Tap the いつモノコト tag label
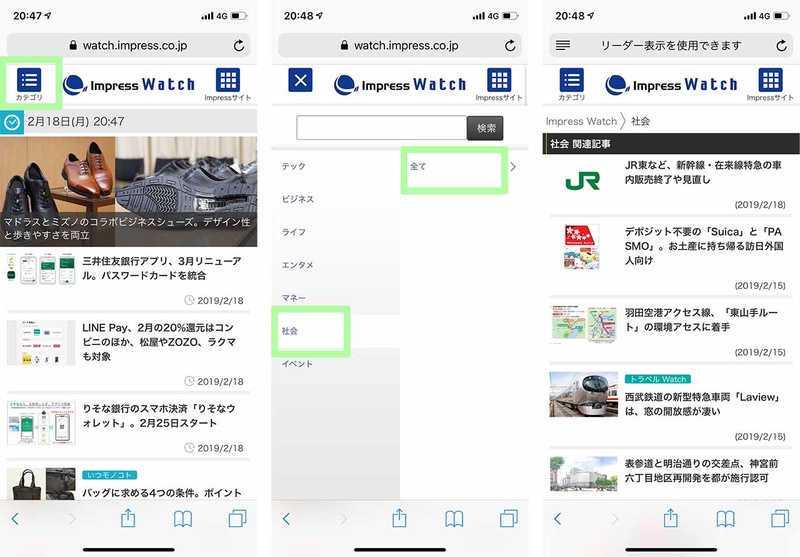The width and height of the screenshot is (800, 557). [x=109, y=475]
